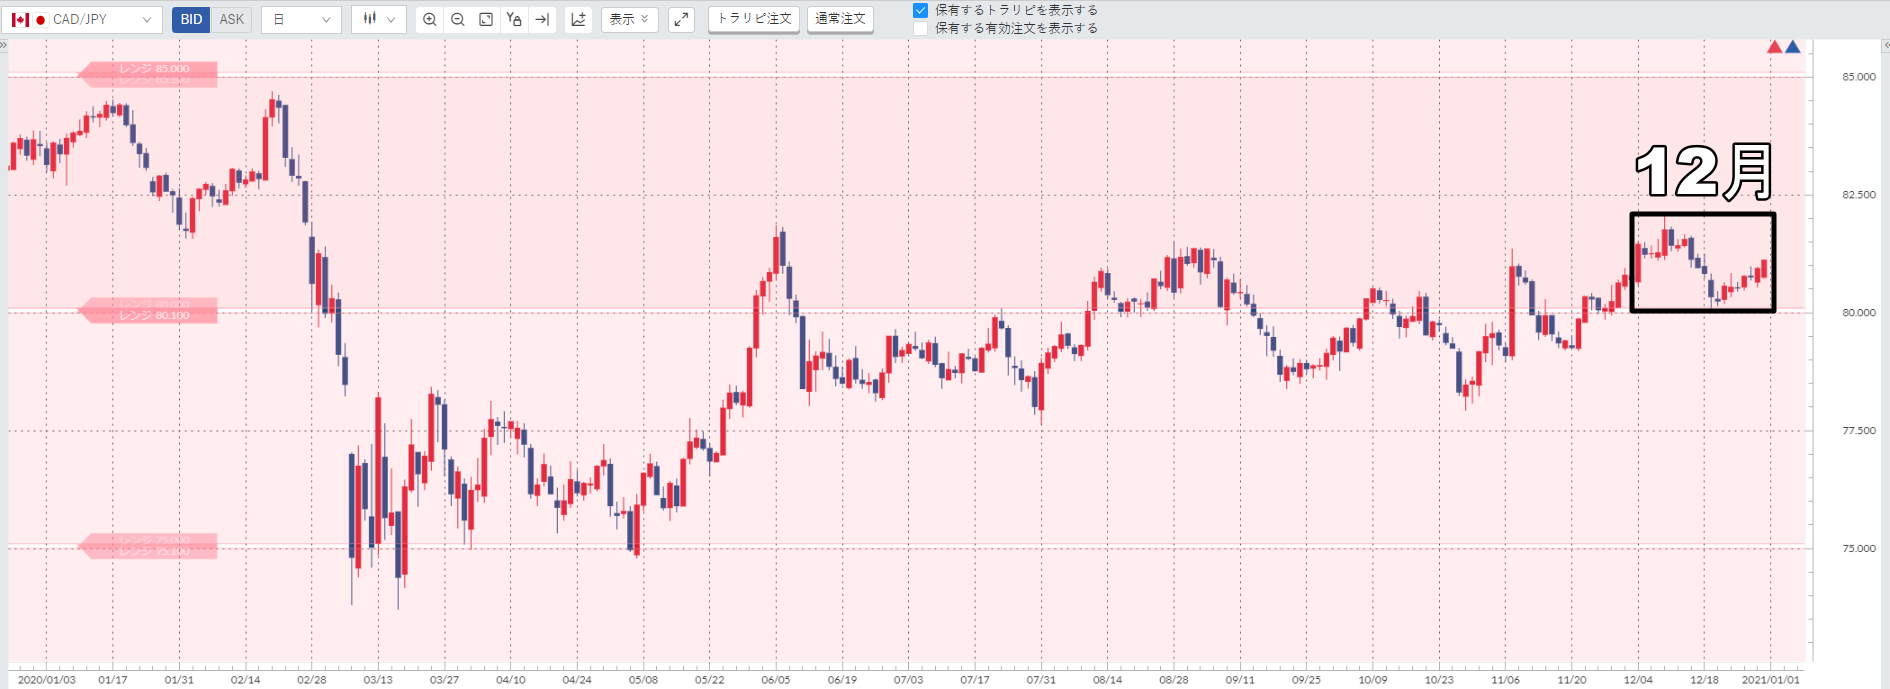
Task: Click the 06/05 date axis label
Action: point(776,680)
